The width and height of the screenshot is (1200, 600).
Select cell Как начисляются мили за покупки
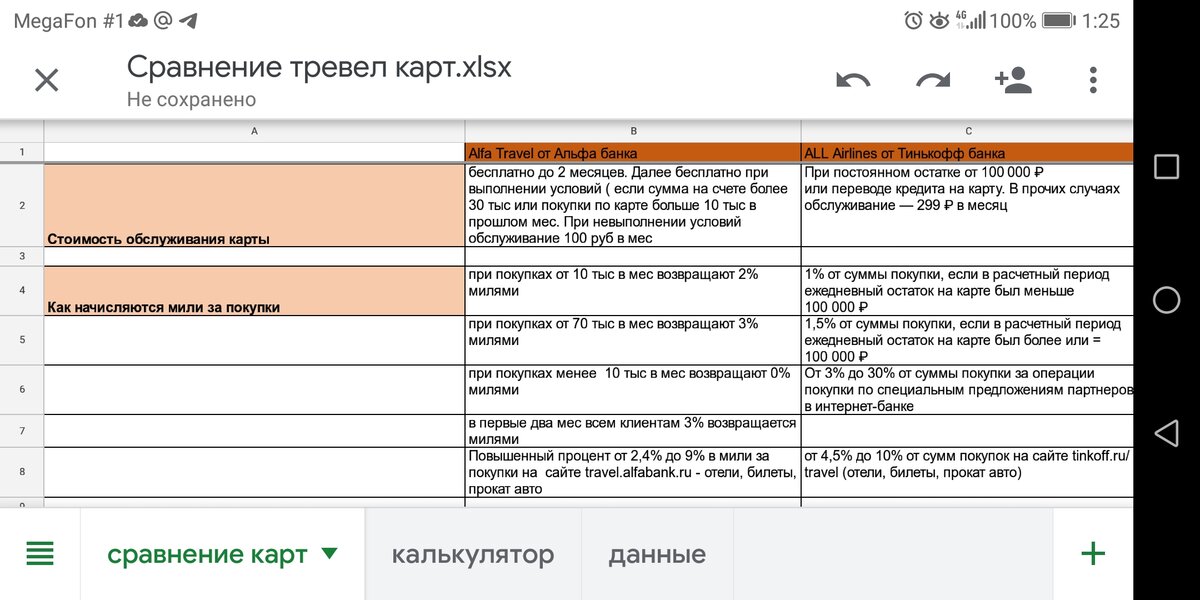coord(254,291)
